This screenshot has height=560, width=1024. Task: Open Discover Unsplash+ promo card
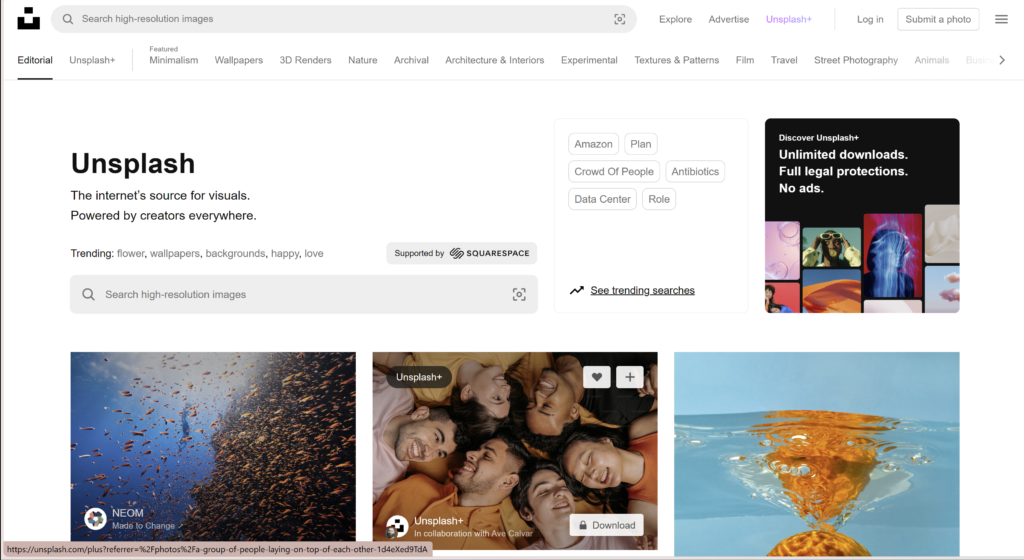click(862, 215)
